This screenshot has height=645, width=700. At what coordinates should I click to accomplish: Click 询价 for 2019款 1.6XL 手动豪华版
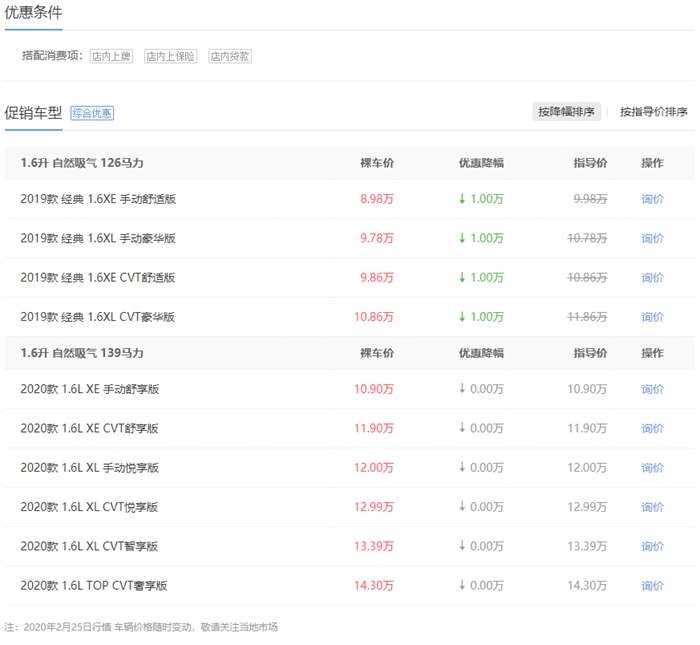click(652, 238)
